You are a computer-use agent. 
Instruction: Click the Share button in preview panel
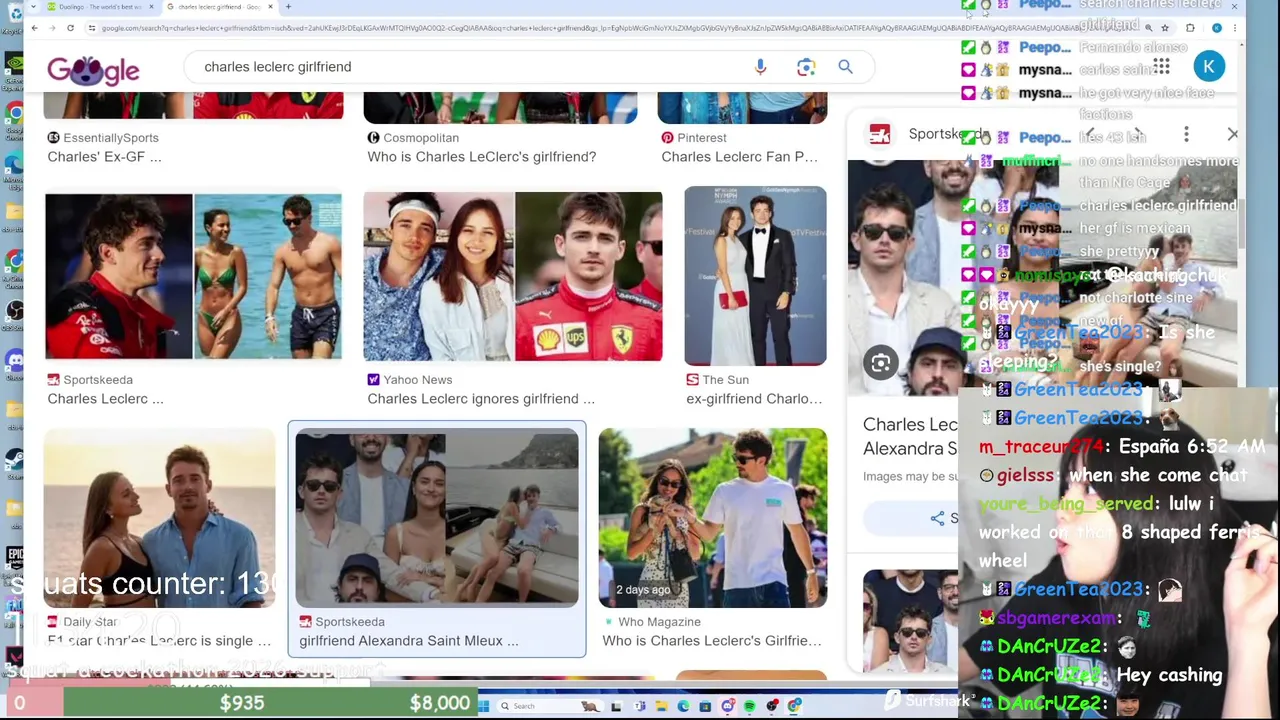click(945, 518)
